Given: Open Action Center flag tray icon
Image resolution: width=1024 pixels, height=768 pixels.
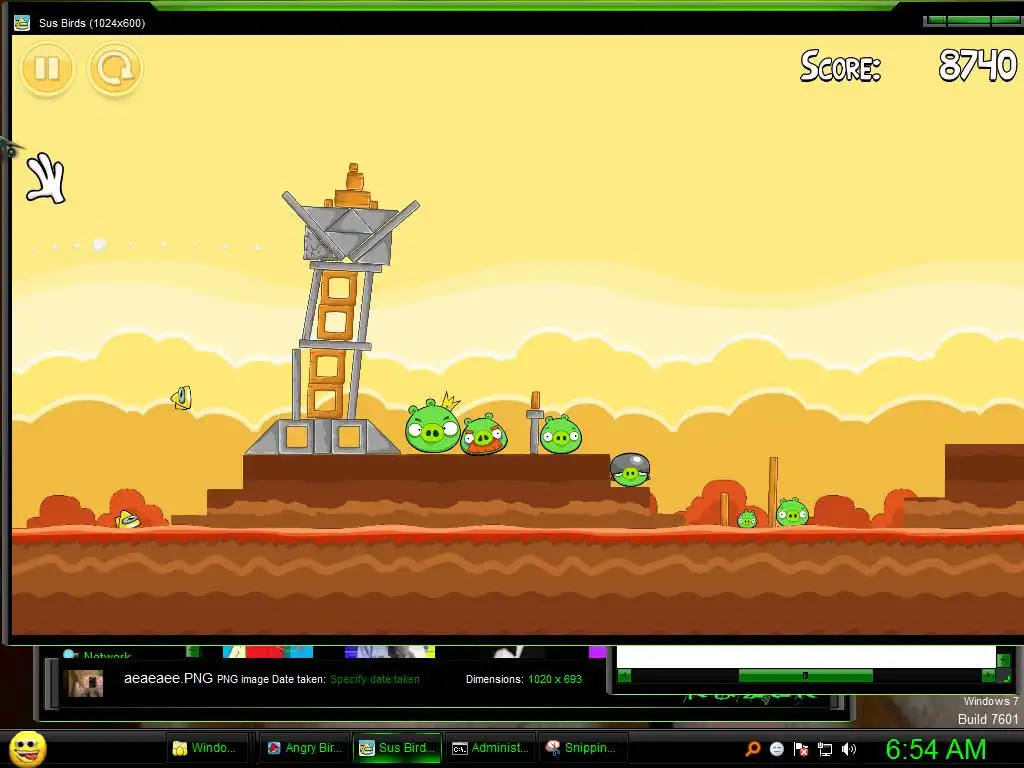Looking at the screenshot, I should 801,749.
